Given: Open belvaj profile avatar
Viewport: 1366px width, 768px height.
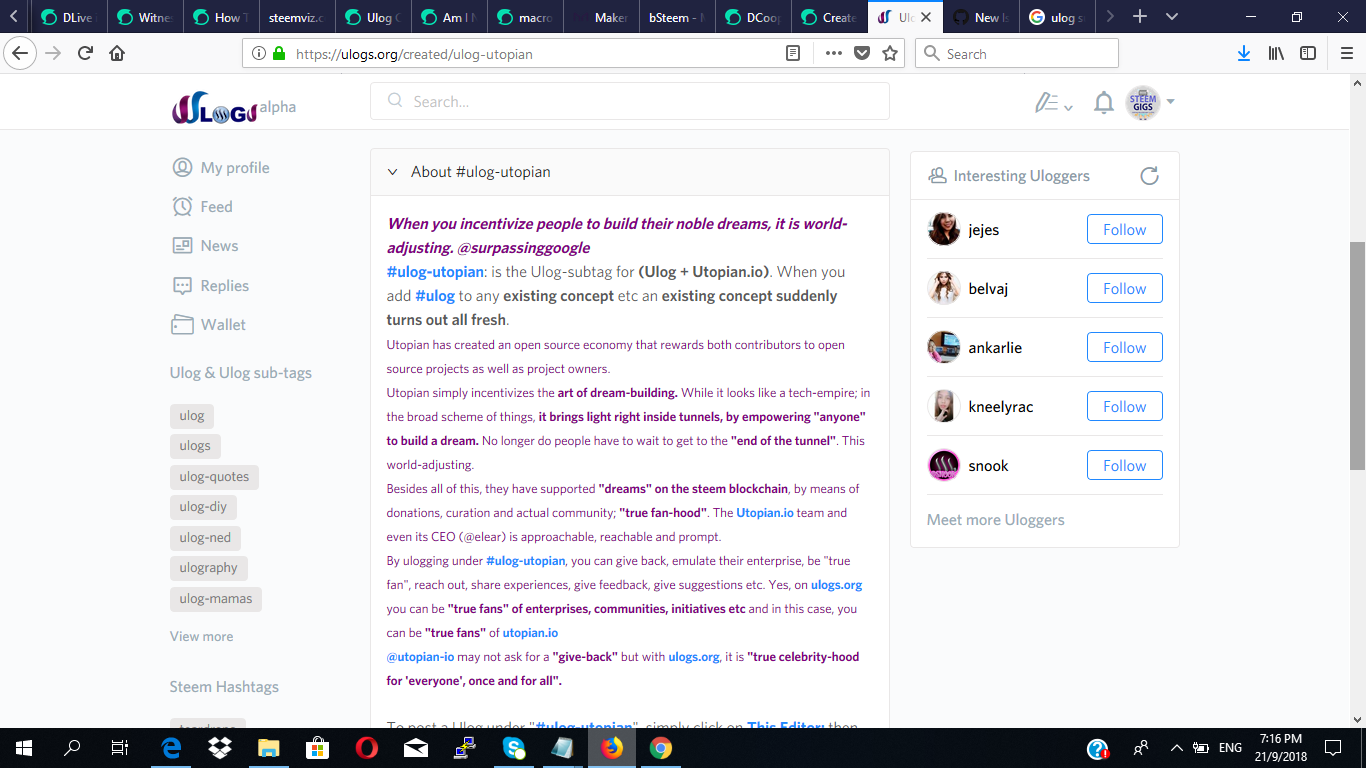Looking at the screenshot, I should [x=944, y=288].
